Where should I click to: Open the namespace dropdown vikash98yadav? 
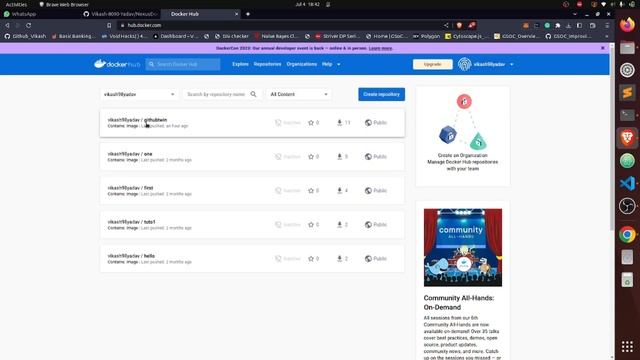click(139, 94)
